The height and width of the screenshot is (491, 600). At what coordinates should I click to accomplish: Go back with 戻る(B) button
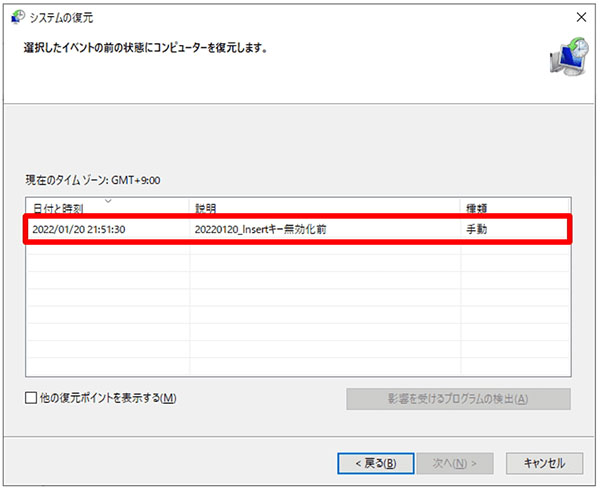click(x=376, y=463)
